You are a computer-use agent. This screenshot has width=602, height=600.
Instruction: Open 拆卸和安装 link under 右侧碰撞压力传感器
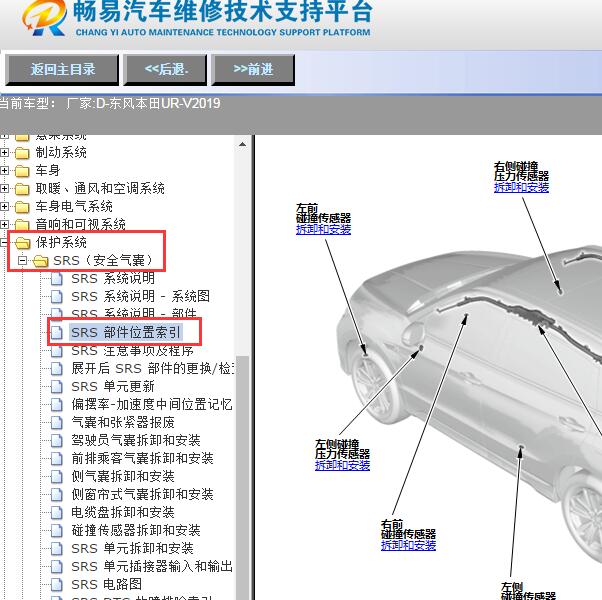(x=521, y=187)
